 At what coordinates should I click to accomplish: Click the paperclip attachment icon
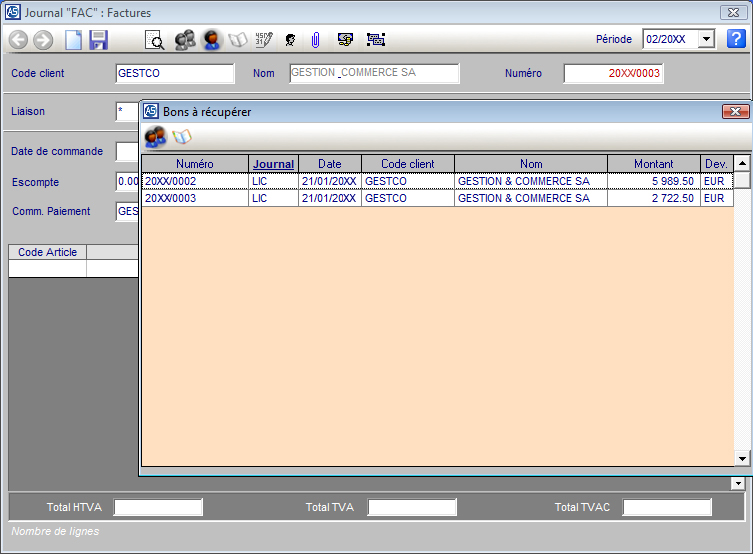pos(315,40)
